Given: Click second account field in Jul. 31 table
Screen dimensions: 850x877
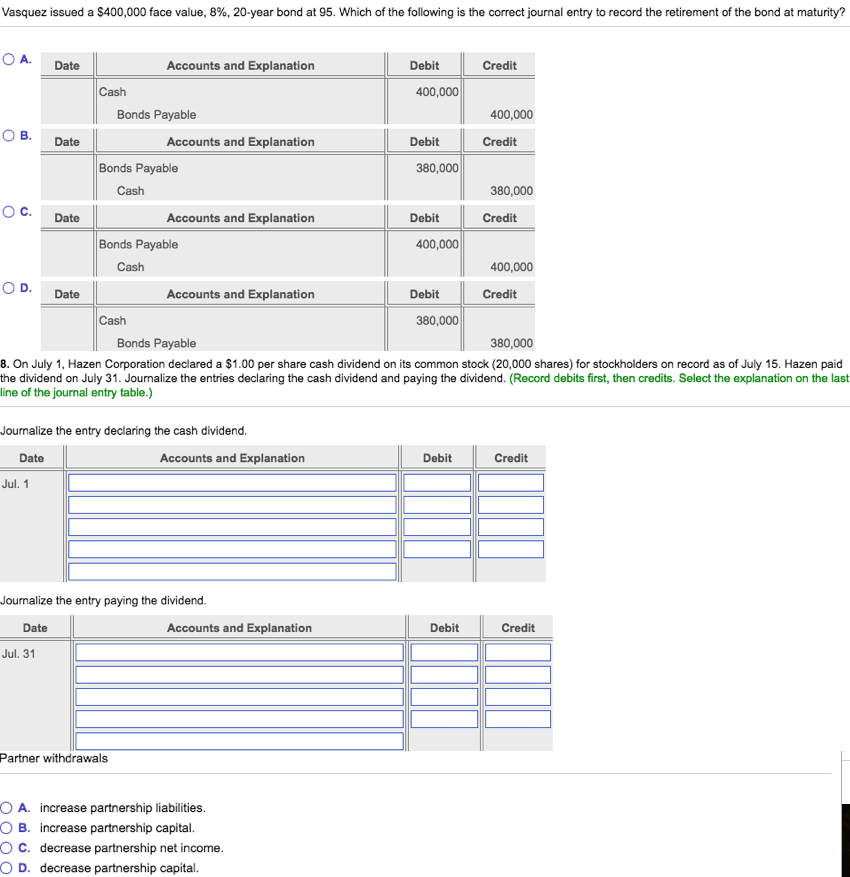Looking at the screenshot, I should pyautogui.click(x=239, y=675).
